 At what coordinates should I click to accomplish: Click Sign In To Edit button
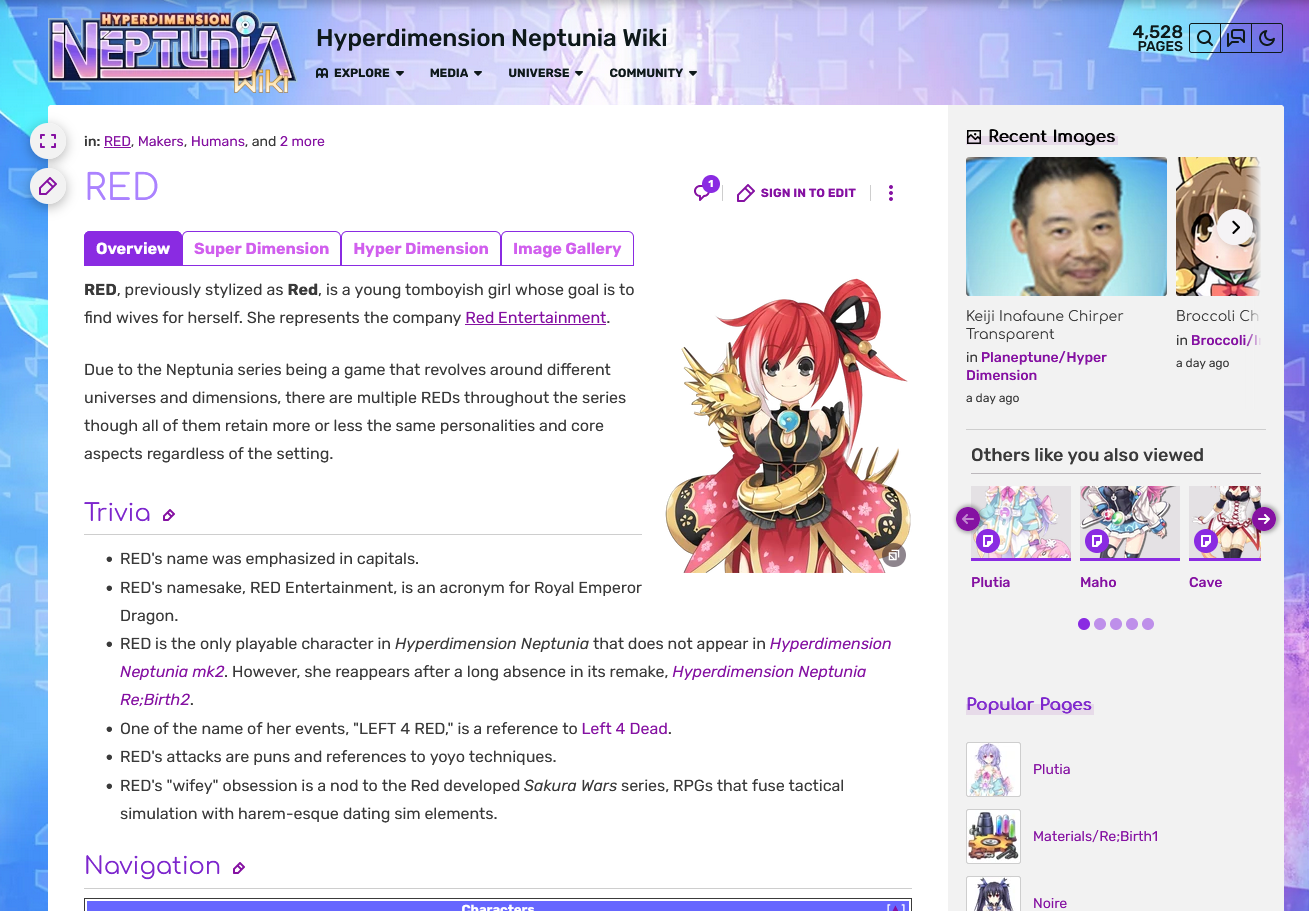796,193
